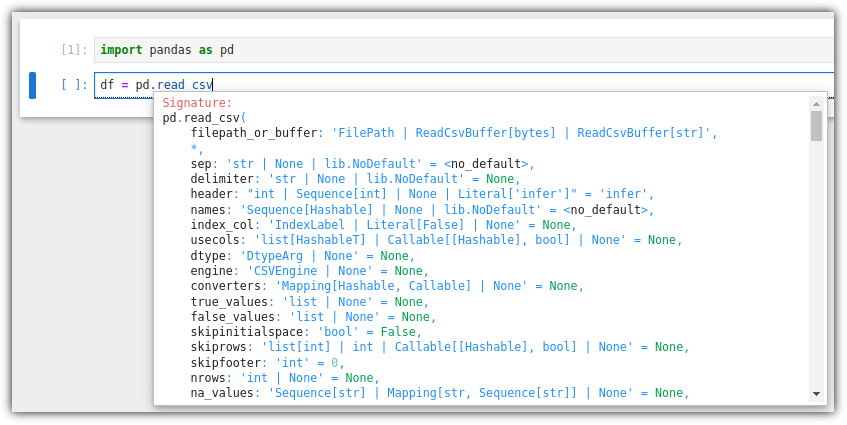Select the [1]: cell prompt

(x=74, y=50)
